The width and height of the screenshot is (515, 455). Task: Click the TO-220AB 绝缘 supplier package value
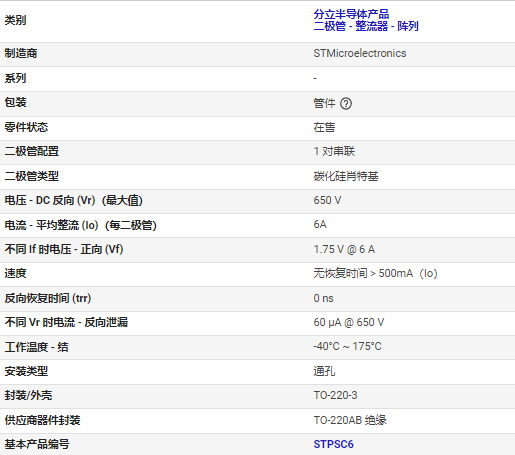[x=350, y=420]
